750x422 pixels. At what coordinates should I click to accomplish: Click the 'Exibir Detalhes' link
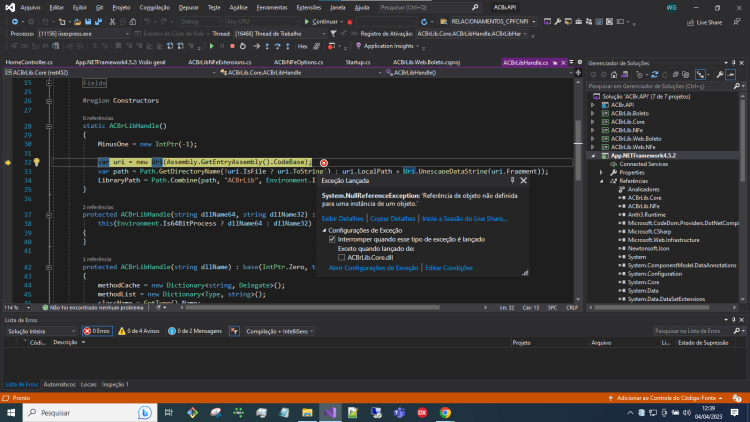342,219
